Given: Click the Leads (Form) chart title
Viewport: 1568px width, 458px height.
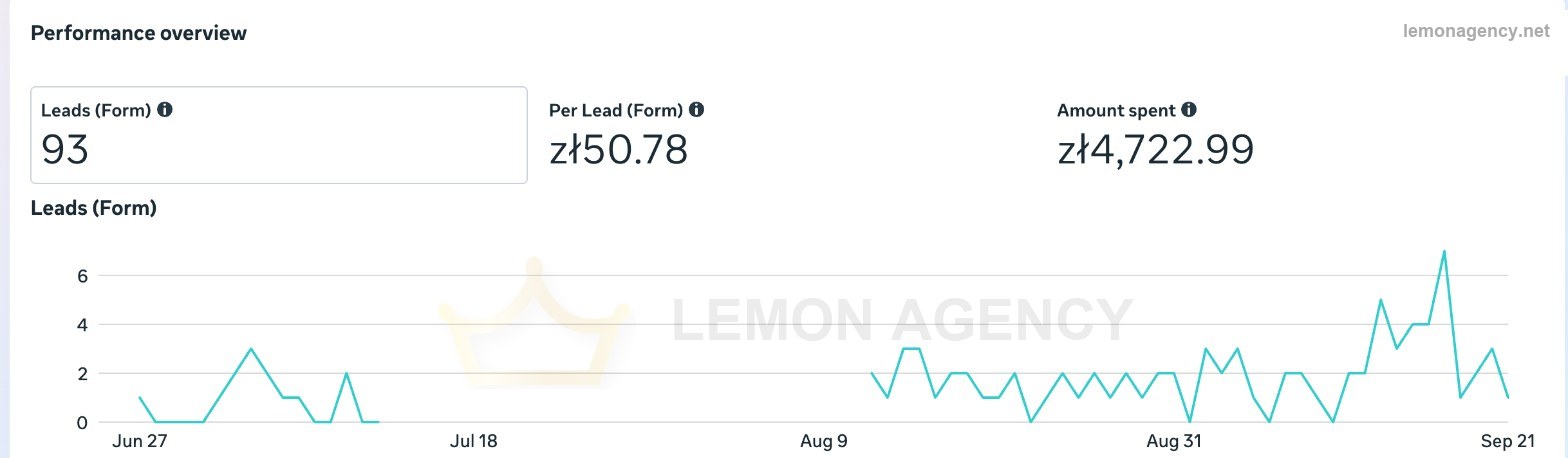Looking at the screenshot, I should (94, 208).
